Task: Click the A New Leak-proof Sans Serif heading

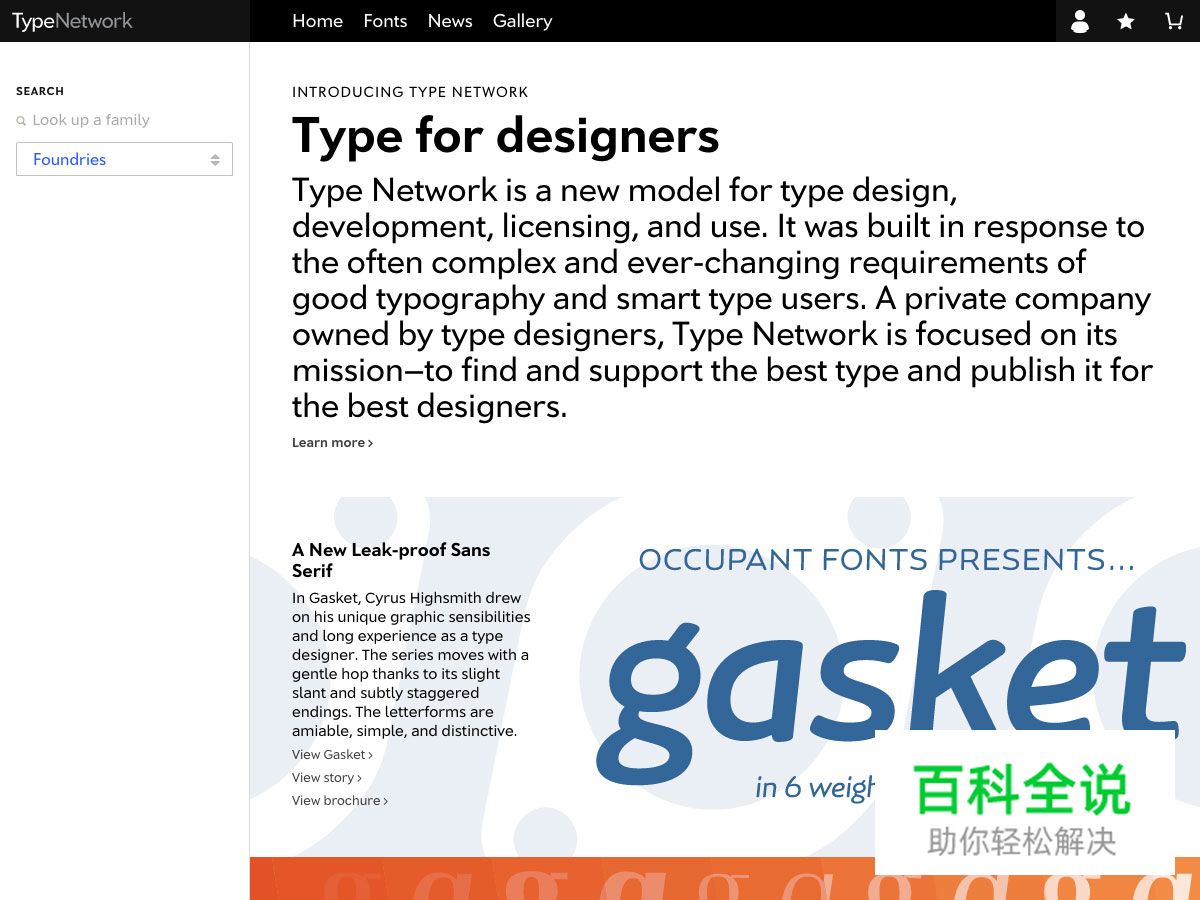Action: 391,560
